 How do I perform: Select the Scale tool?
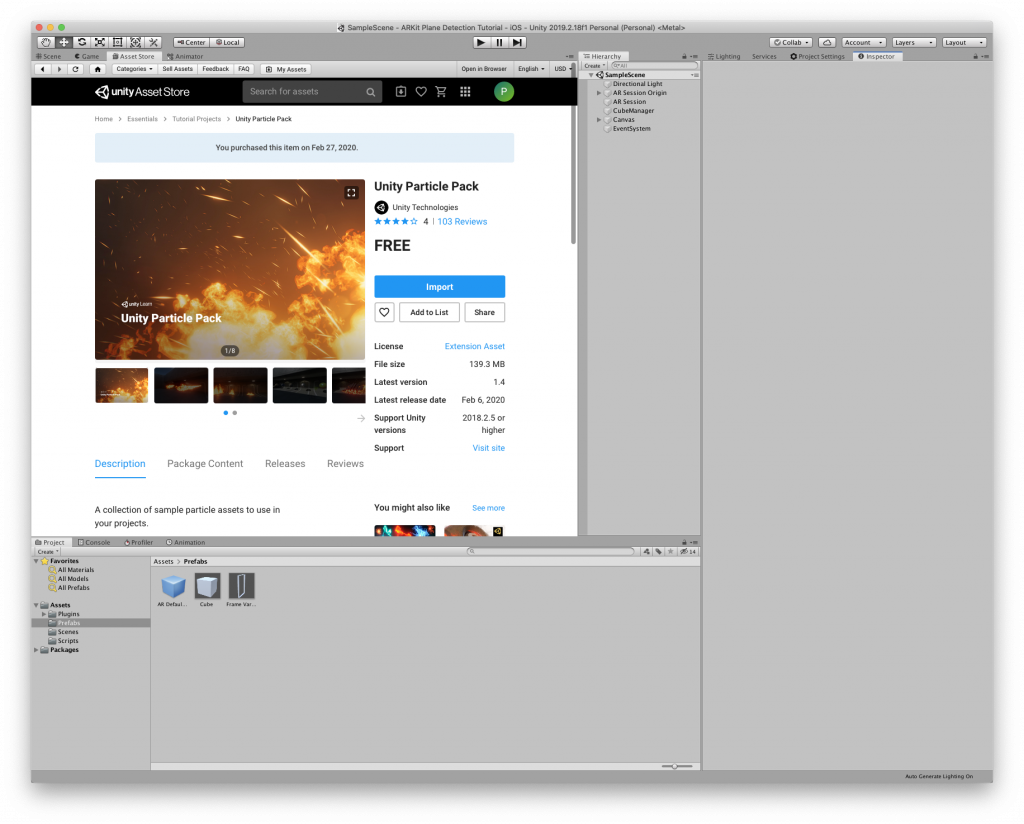[100, 42]
